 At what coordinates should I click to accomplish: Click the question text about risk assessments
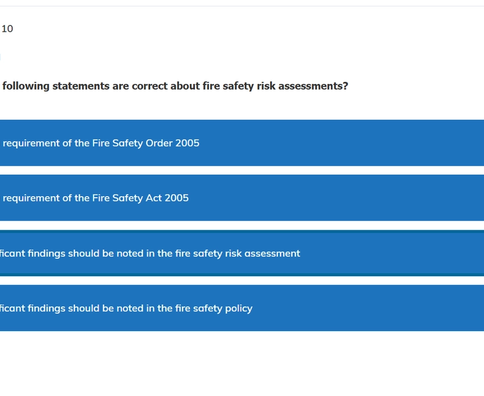(175, 86)
